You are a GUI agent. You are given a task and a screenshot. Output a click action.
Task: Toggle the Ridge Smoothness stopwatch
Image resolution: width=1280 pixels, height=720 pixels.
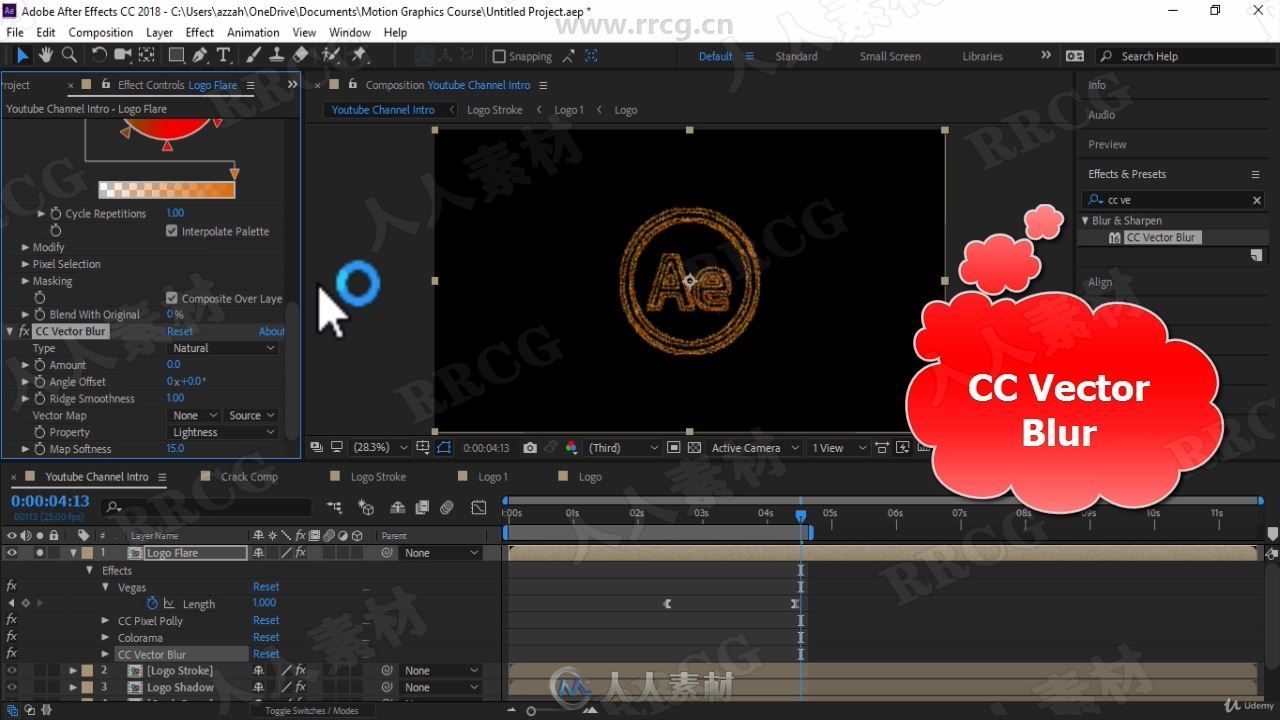[40, 398]
